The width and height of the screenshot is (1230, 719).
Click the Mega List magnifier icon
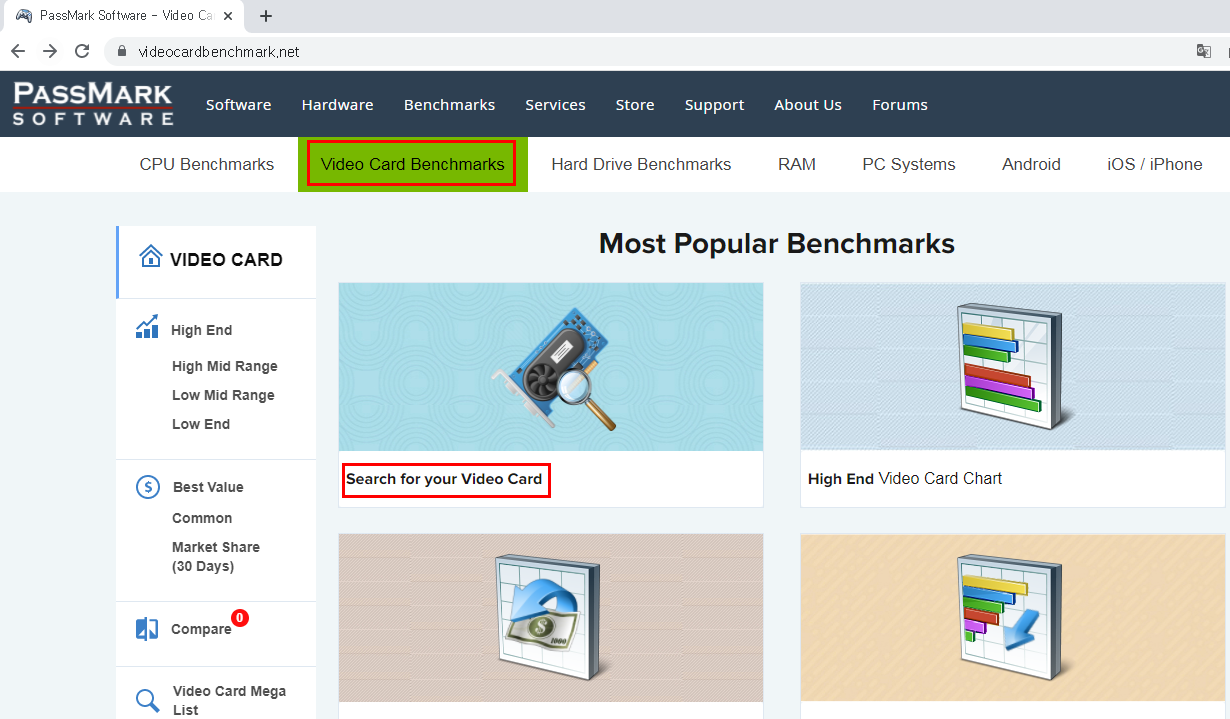(x=147, y=700)
